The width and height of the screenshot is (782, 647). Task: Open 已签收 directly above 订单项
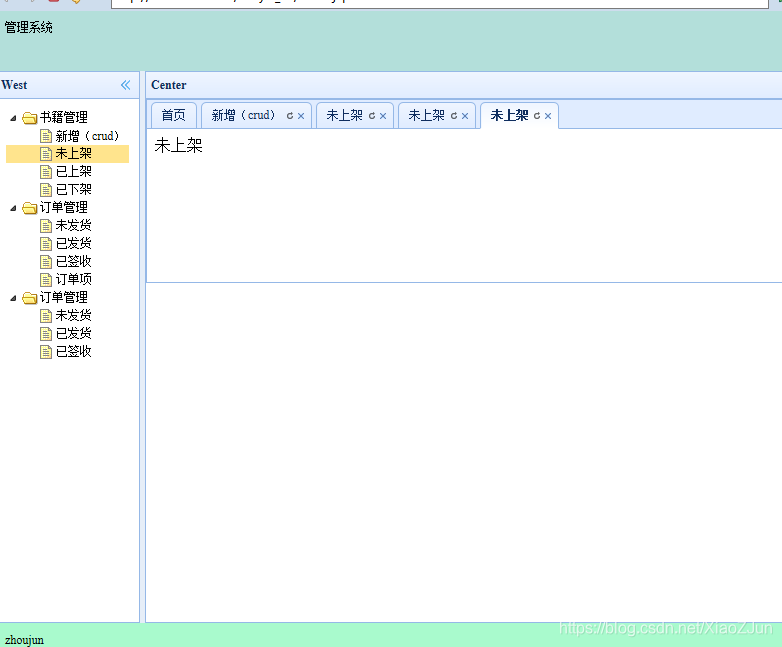[x=73, y=262]
